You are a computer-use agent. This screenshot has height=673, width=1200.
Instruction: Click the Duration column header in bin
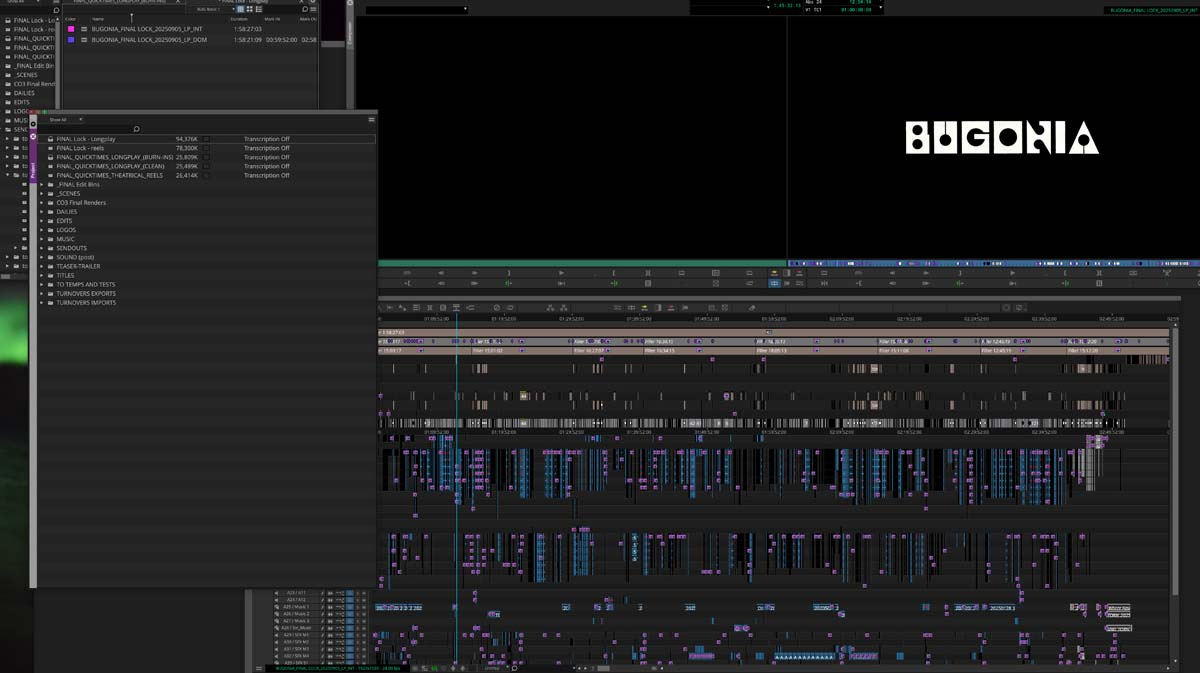pyautogui.click(x=239, y=19)
